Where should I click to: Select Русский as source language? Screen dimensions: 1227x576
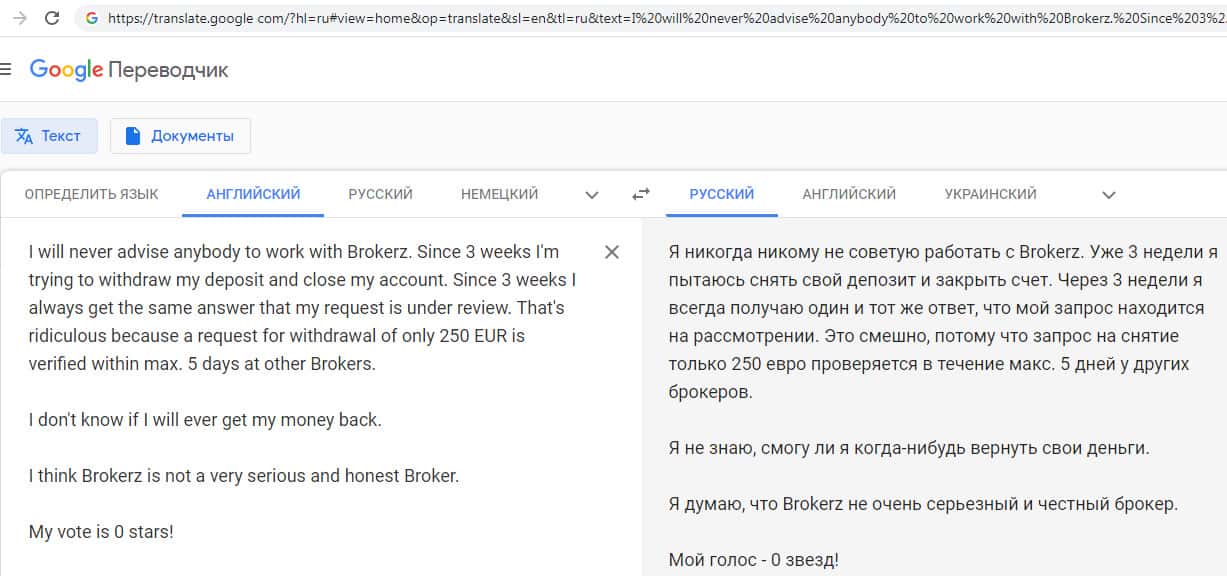[x=380, y=194]
